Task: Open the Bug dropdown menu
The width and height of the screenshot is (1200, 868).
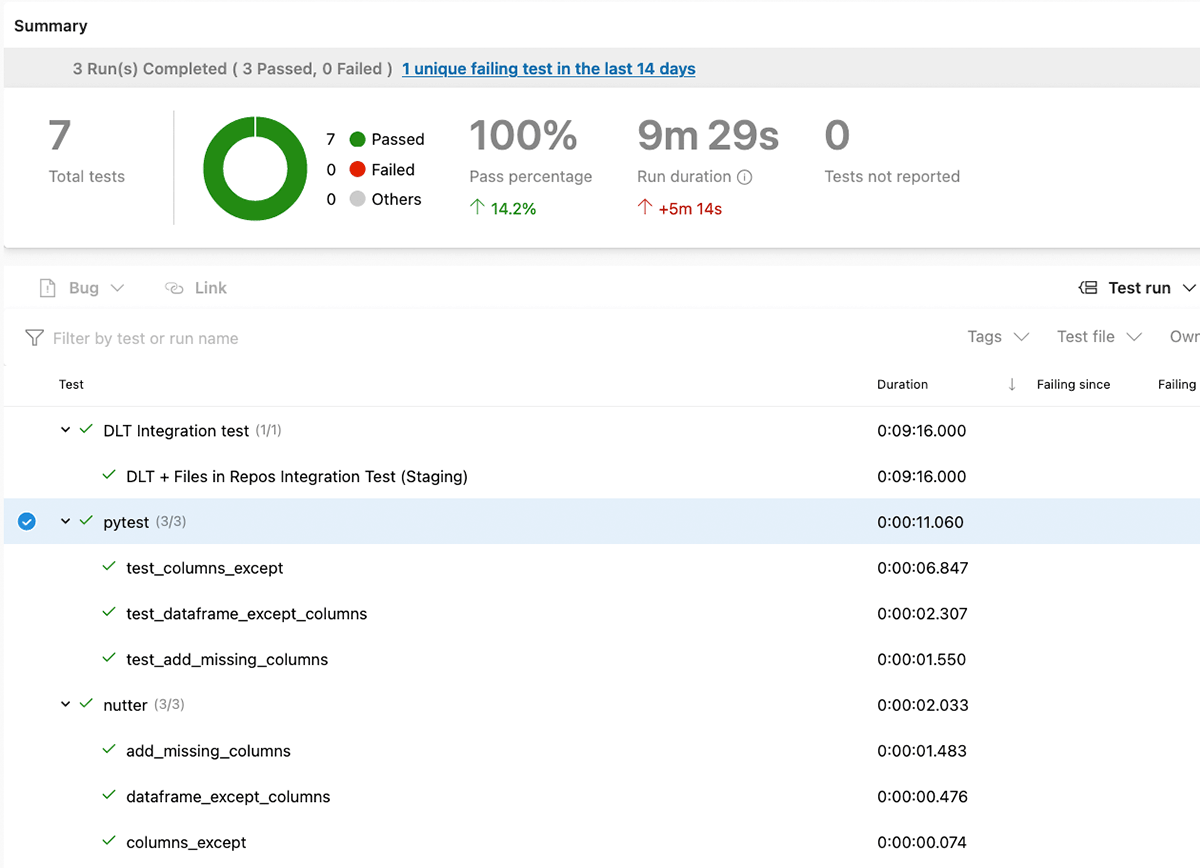Action: 117,288
